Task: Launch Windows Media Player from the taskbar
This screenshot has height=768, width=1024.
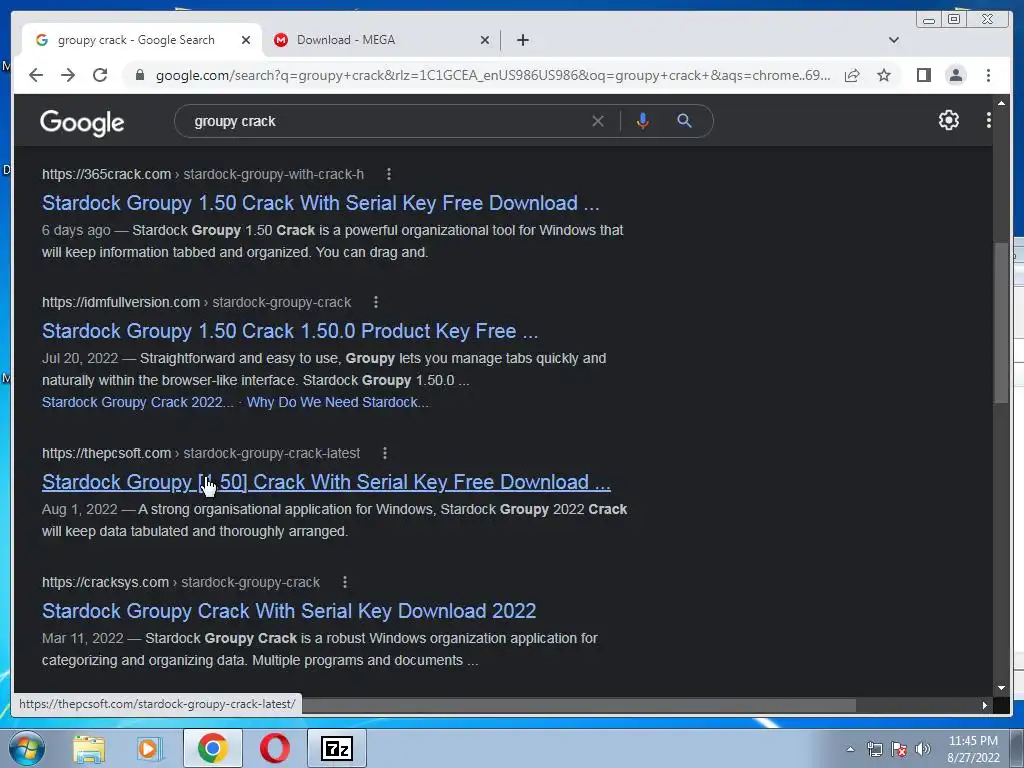Action: 149,748
